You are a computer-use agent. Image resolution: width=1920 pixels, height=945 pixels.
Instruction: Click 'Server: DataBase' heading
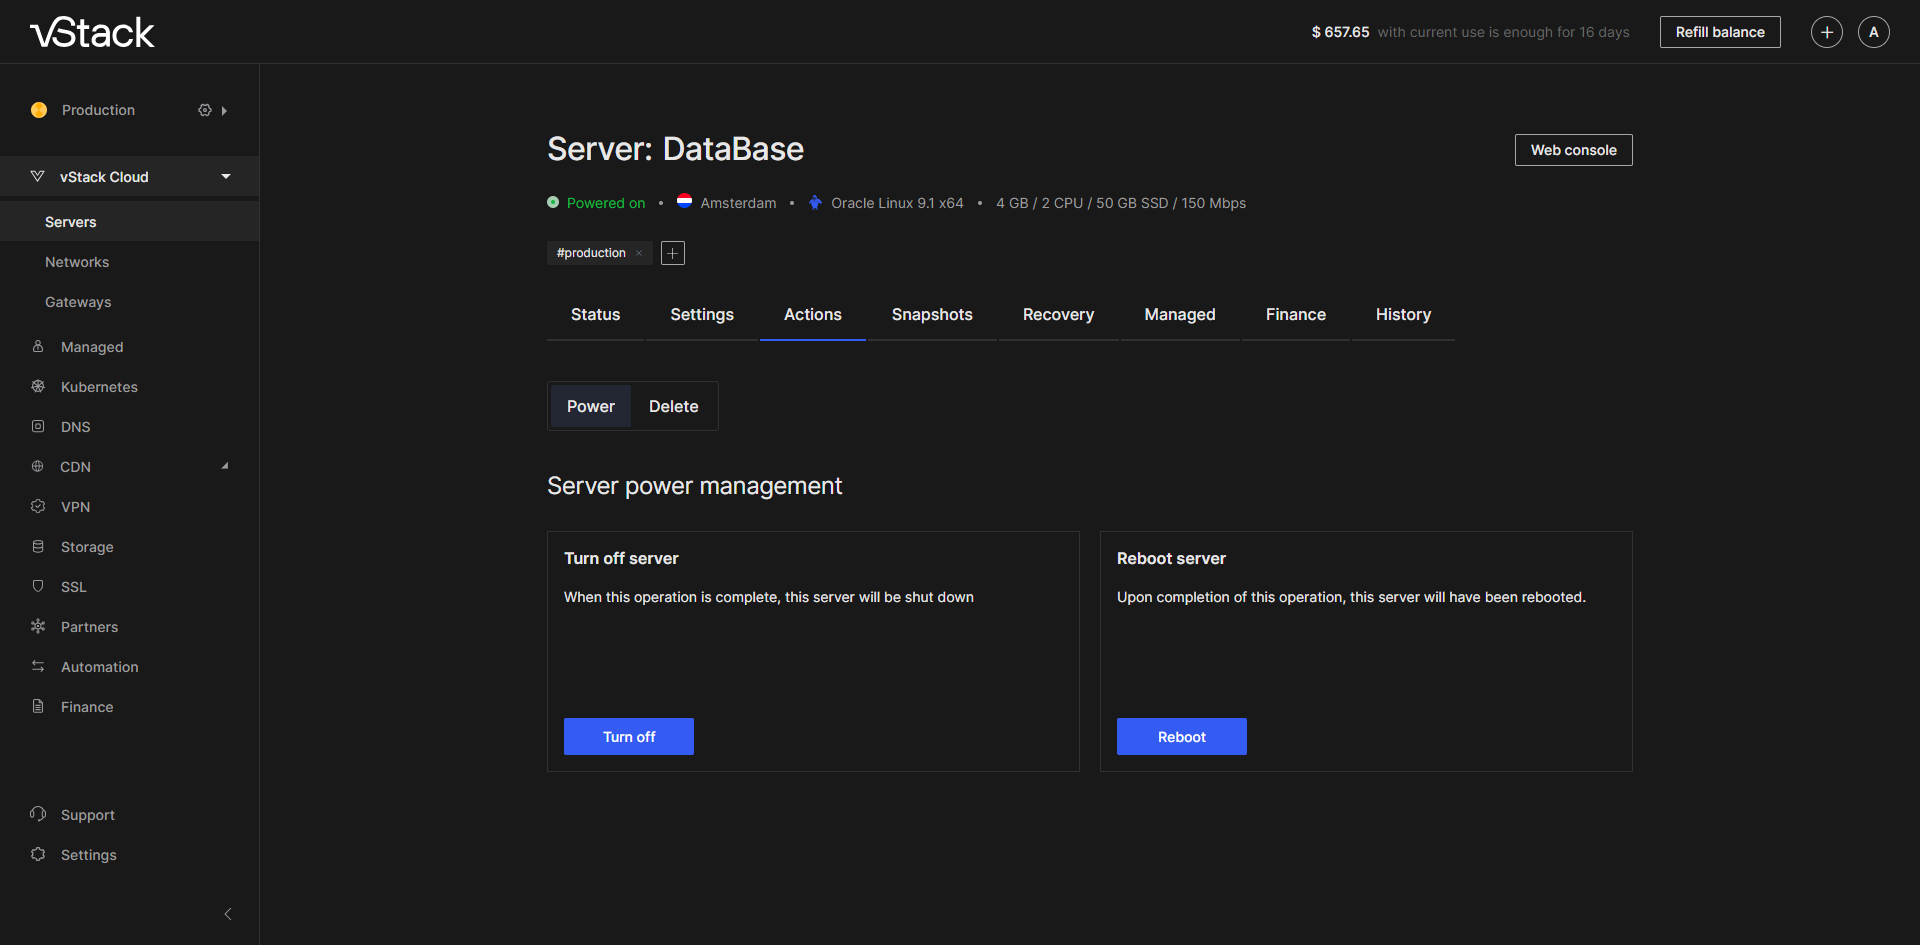(675, 149)
